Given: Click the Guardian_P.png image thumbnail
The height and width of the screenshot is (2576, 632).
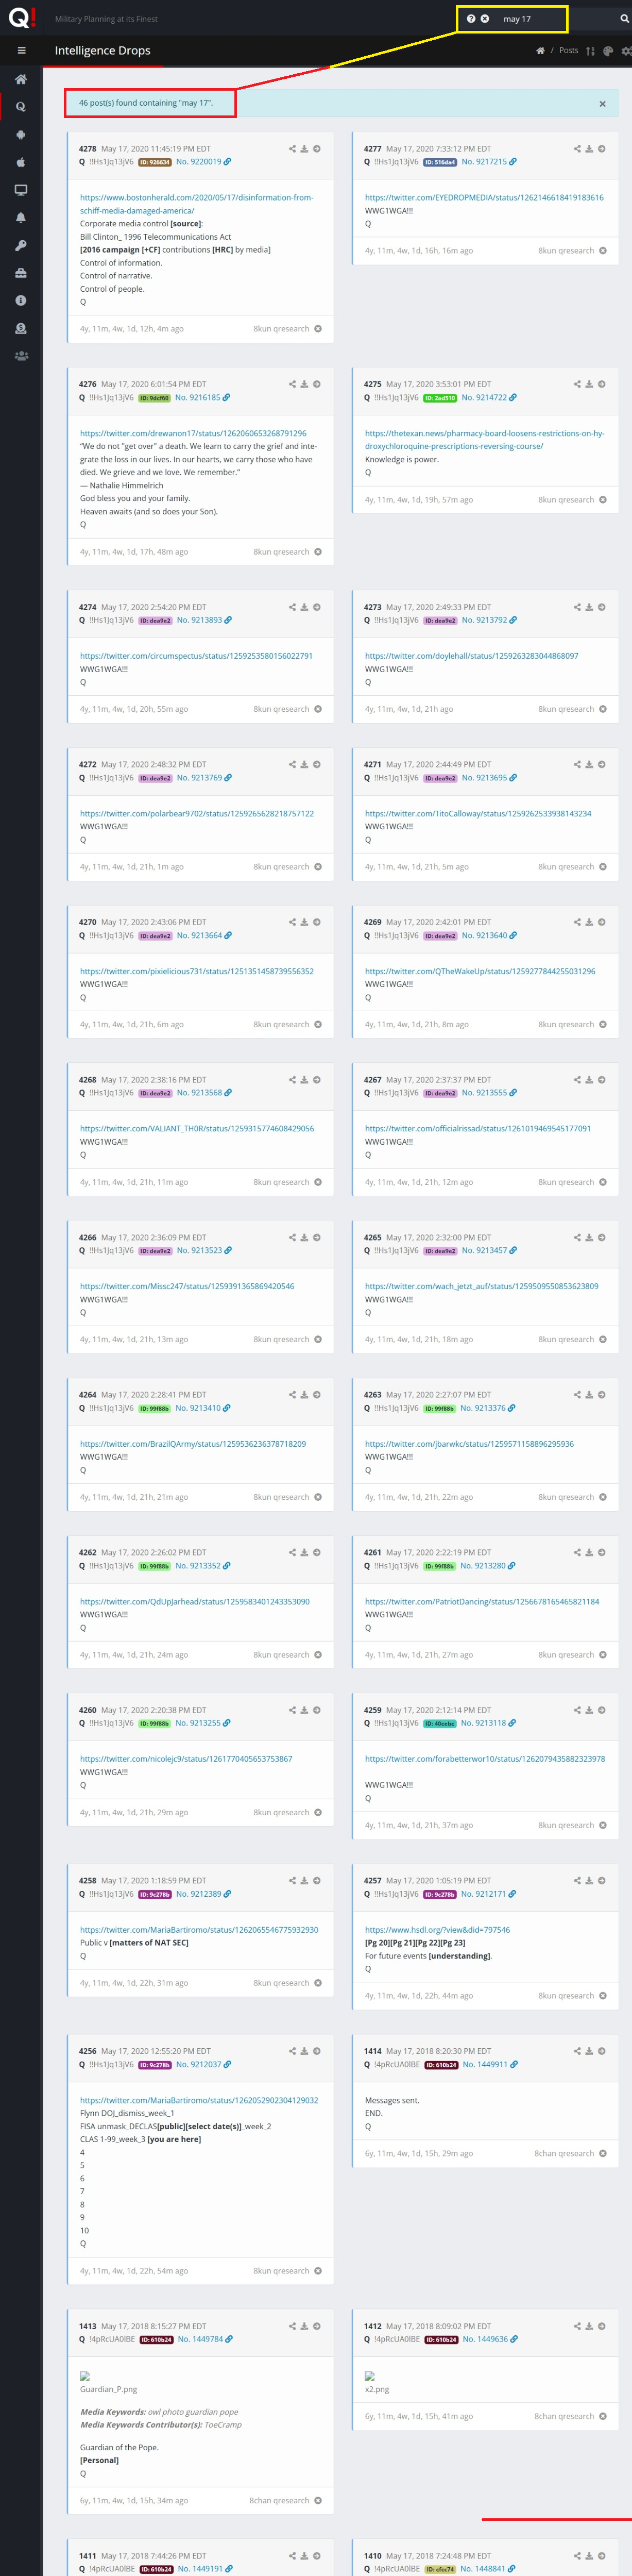Looking at the screenshot, I should (x=85, y=2376).
